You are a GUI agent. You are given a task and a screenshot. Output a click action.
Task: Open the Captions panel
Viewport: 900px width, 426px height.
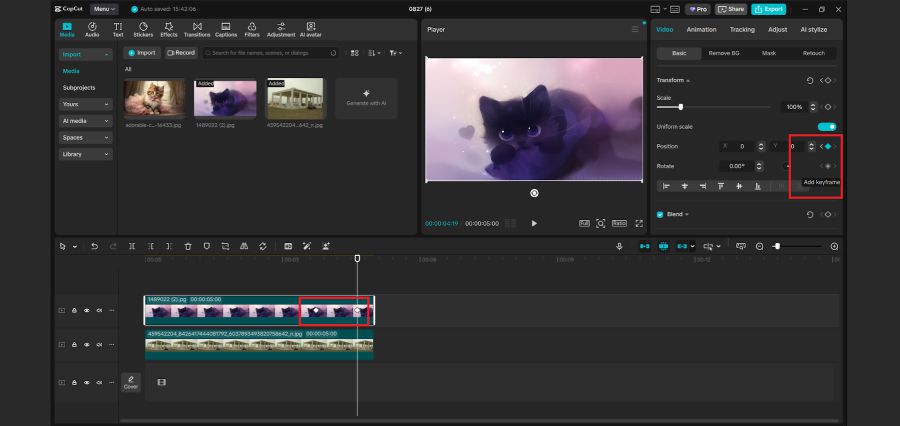226,29
